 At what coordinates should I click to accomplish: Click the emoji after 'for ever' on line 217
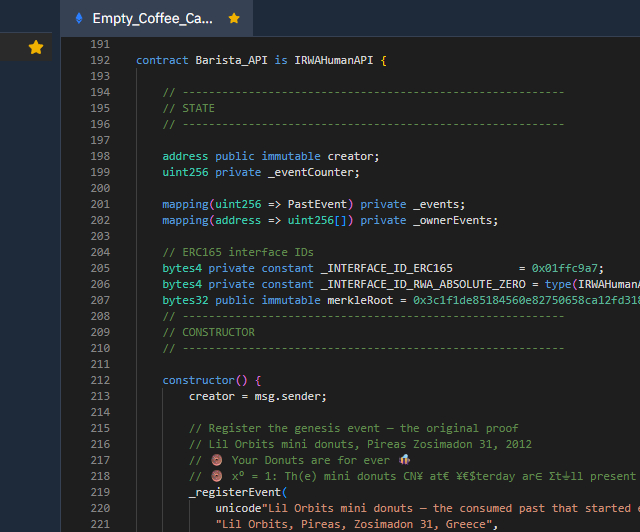point(403,460)
